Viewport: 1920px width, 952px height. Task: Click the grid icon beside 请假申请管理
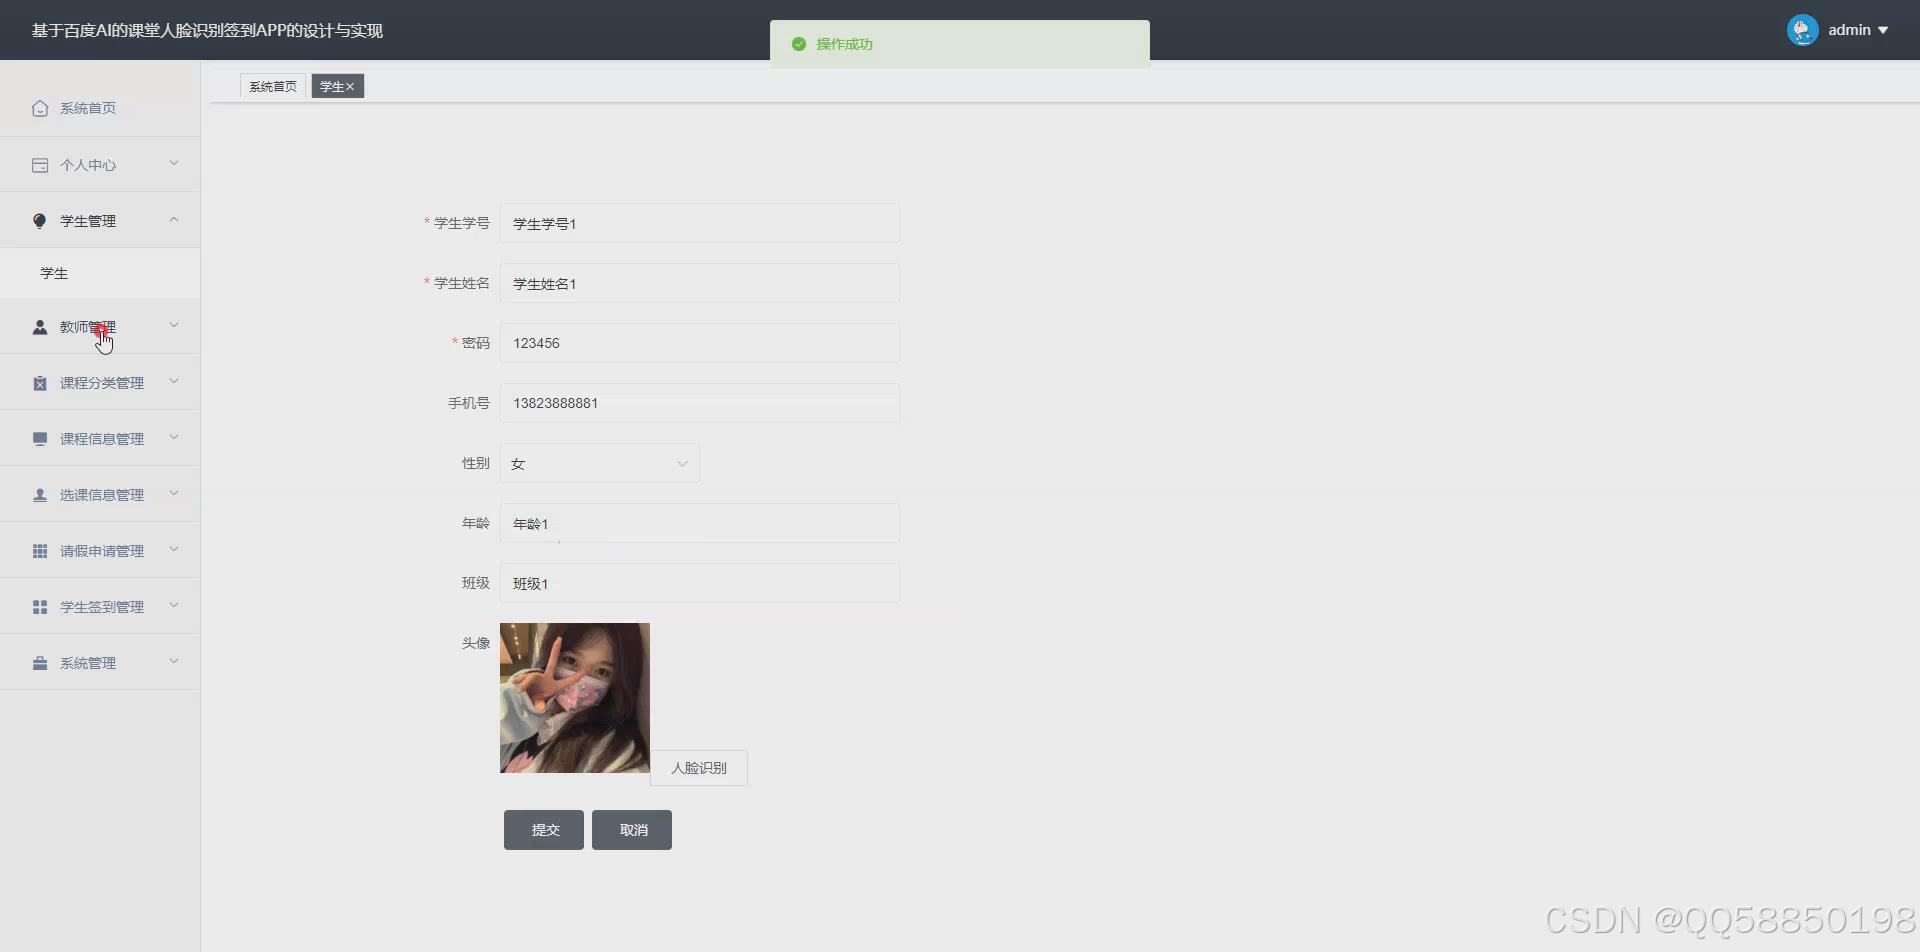point(40,551)
